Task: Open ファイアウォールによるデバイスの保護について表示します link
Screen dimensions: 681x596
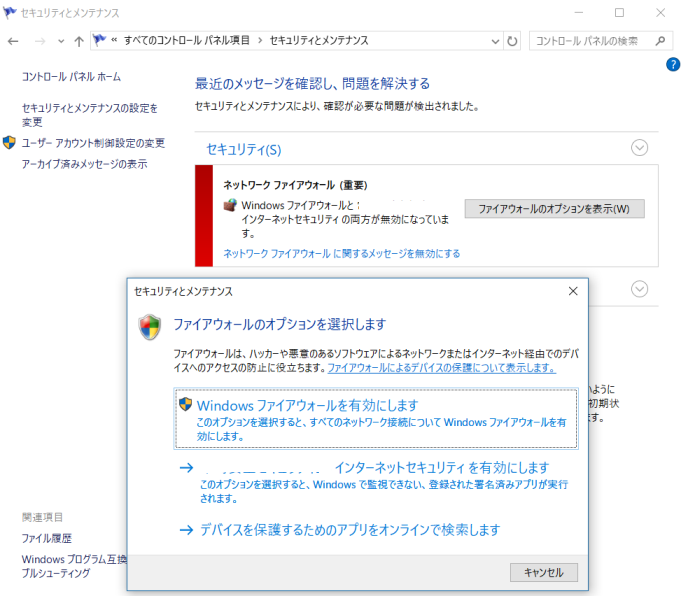Action: tap(442, 368)
